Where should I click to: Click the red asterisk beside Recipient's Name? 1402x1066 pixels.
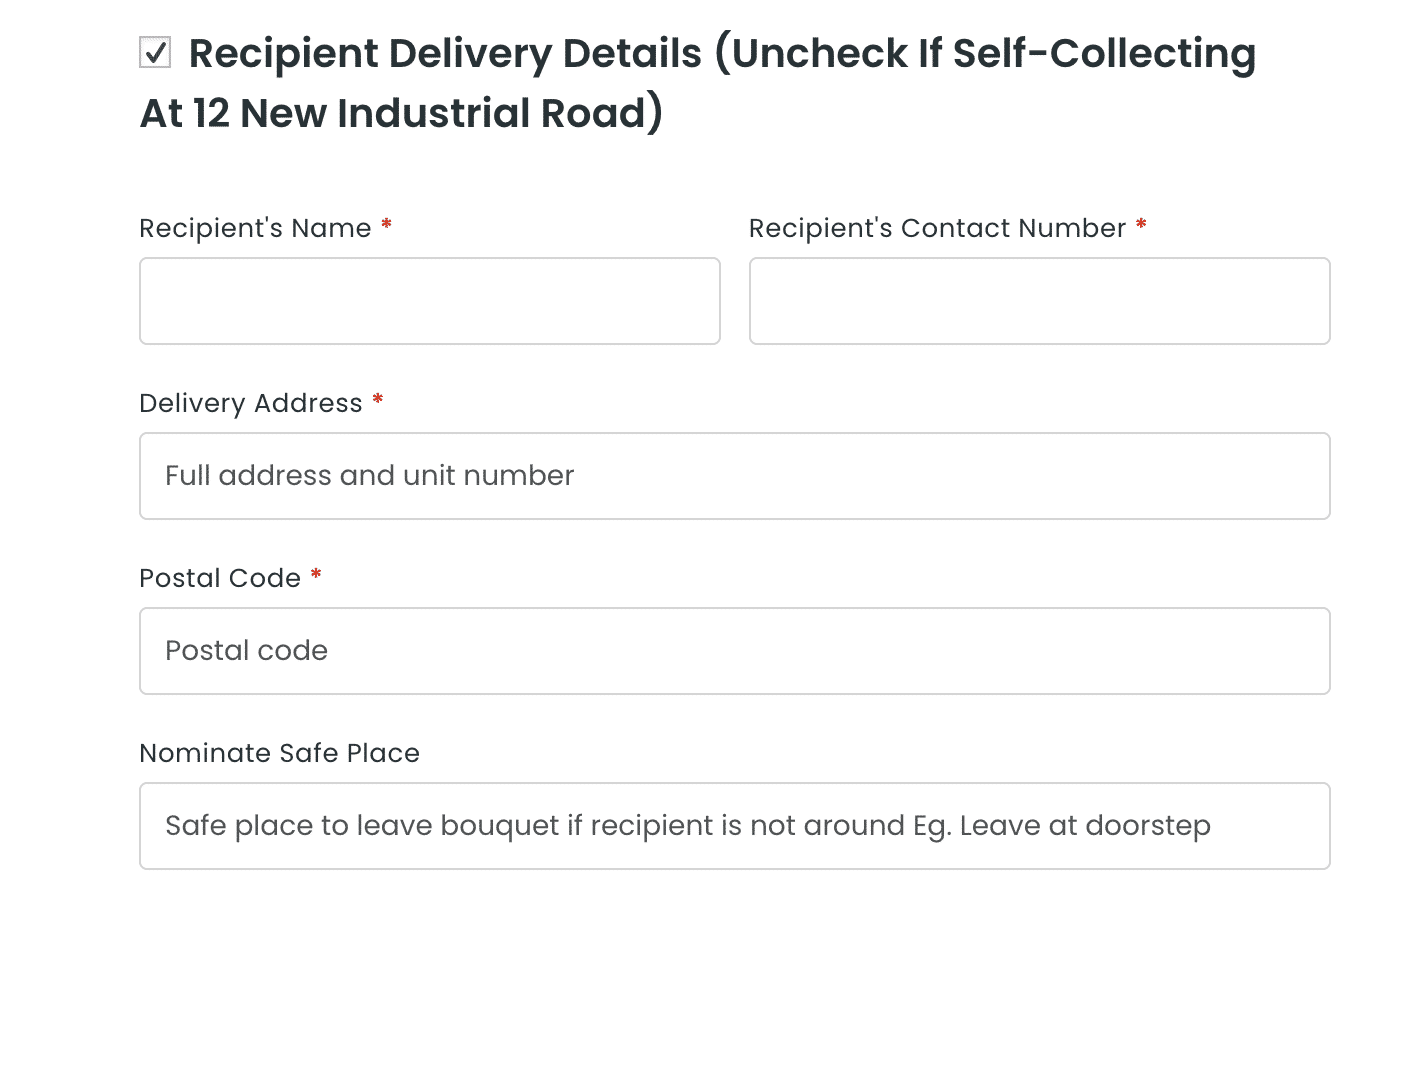(x=386, y=228)
